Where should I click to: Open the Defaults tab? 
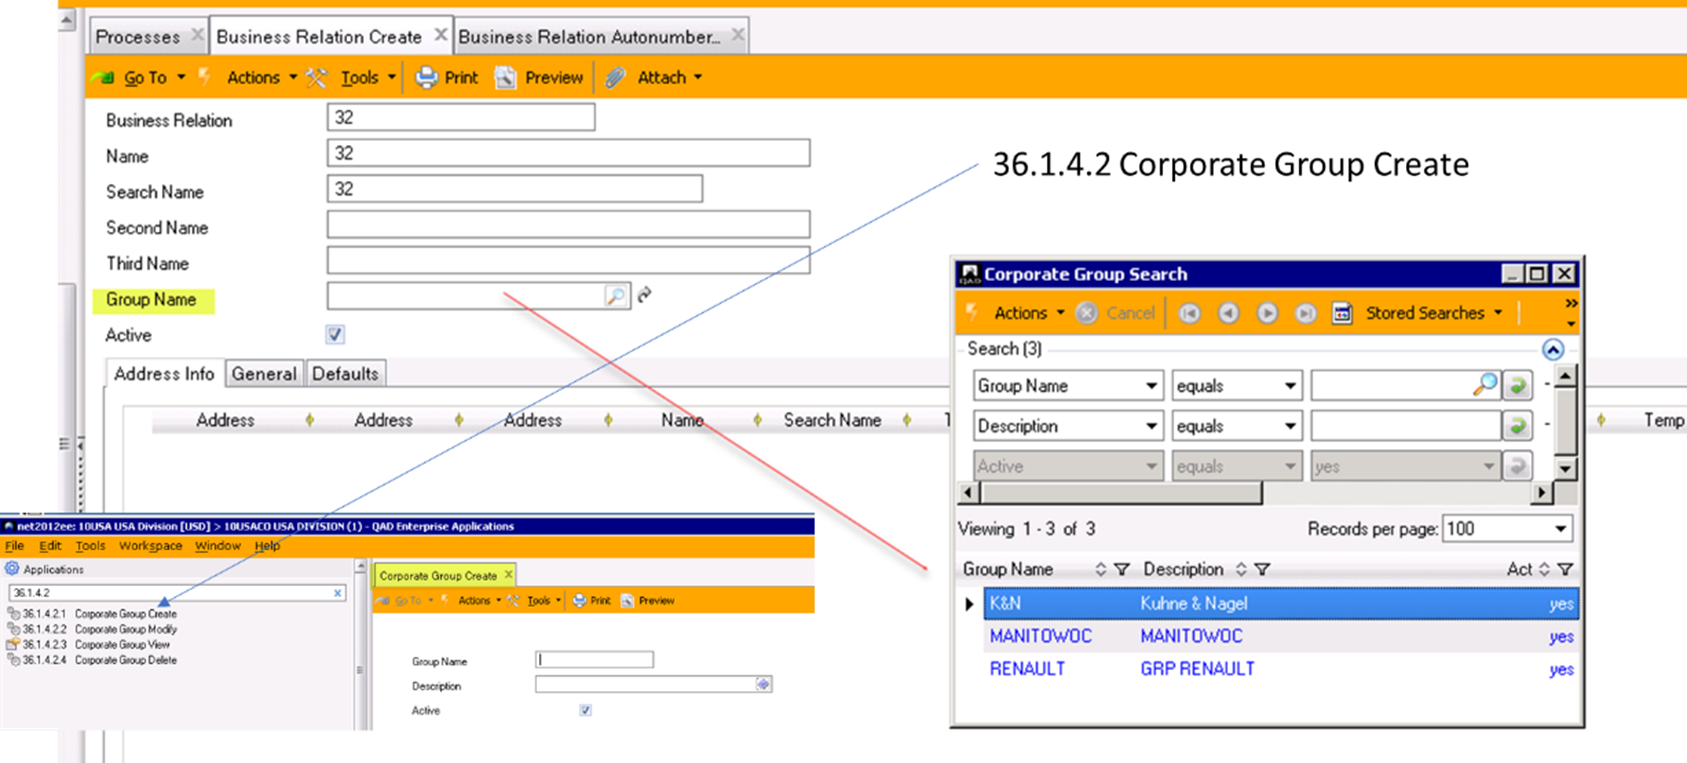point(345,374)
